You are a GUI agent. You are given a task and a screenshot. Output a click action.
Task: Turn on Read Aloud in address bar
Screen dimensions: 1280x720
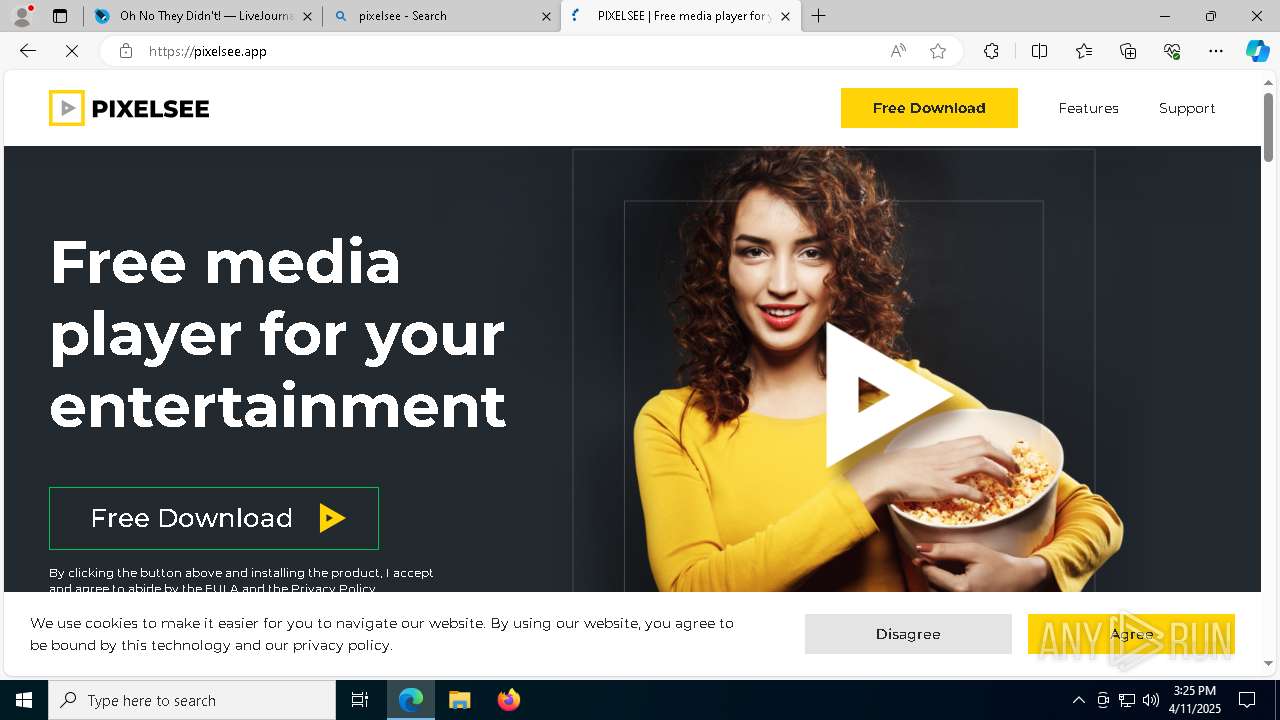click(x=898, y=51)
